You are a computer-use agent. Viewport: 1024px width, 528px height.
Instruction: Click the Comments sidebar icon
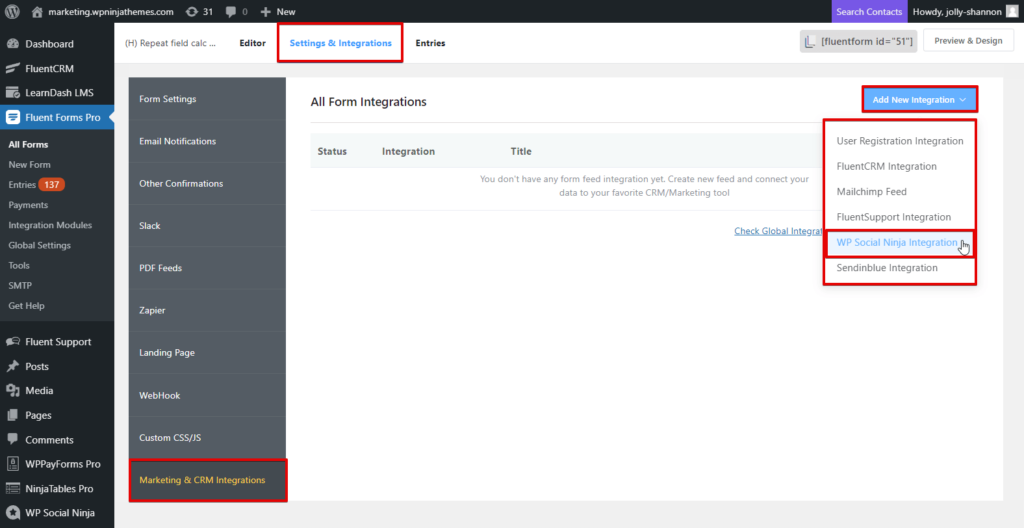[x=12, y=440]
